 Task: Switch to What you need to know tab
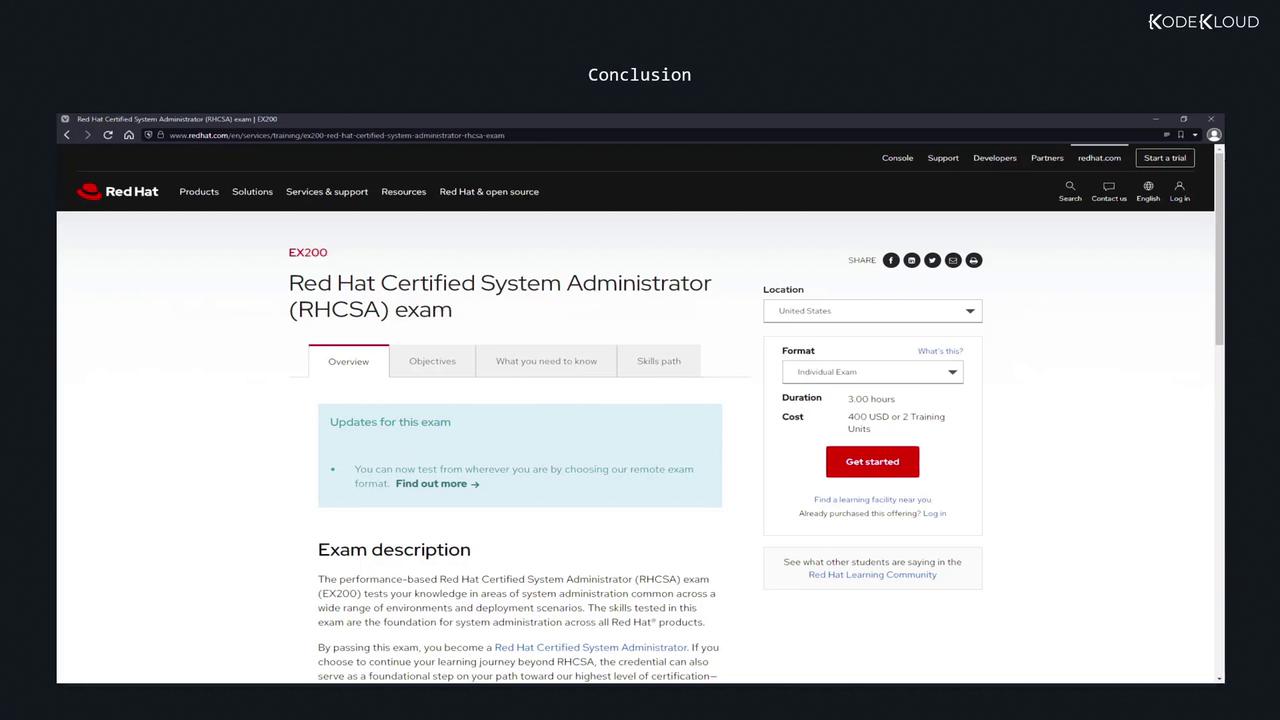tap(546, 361)
